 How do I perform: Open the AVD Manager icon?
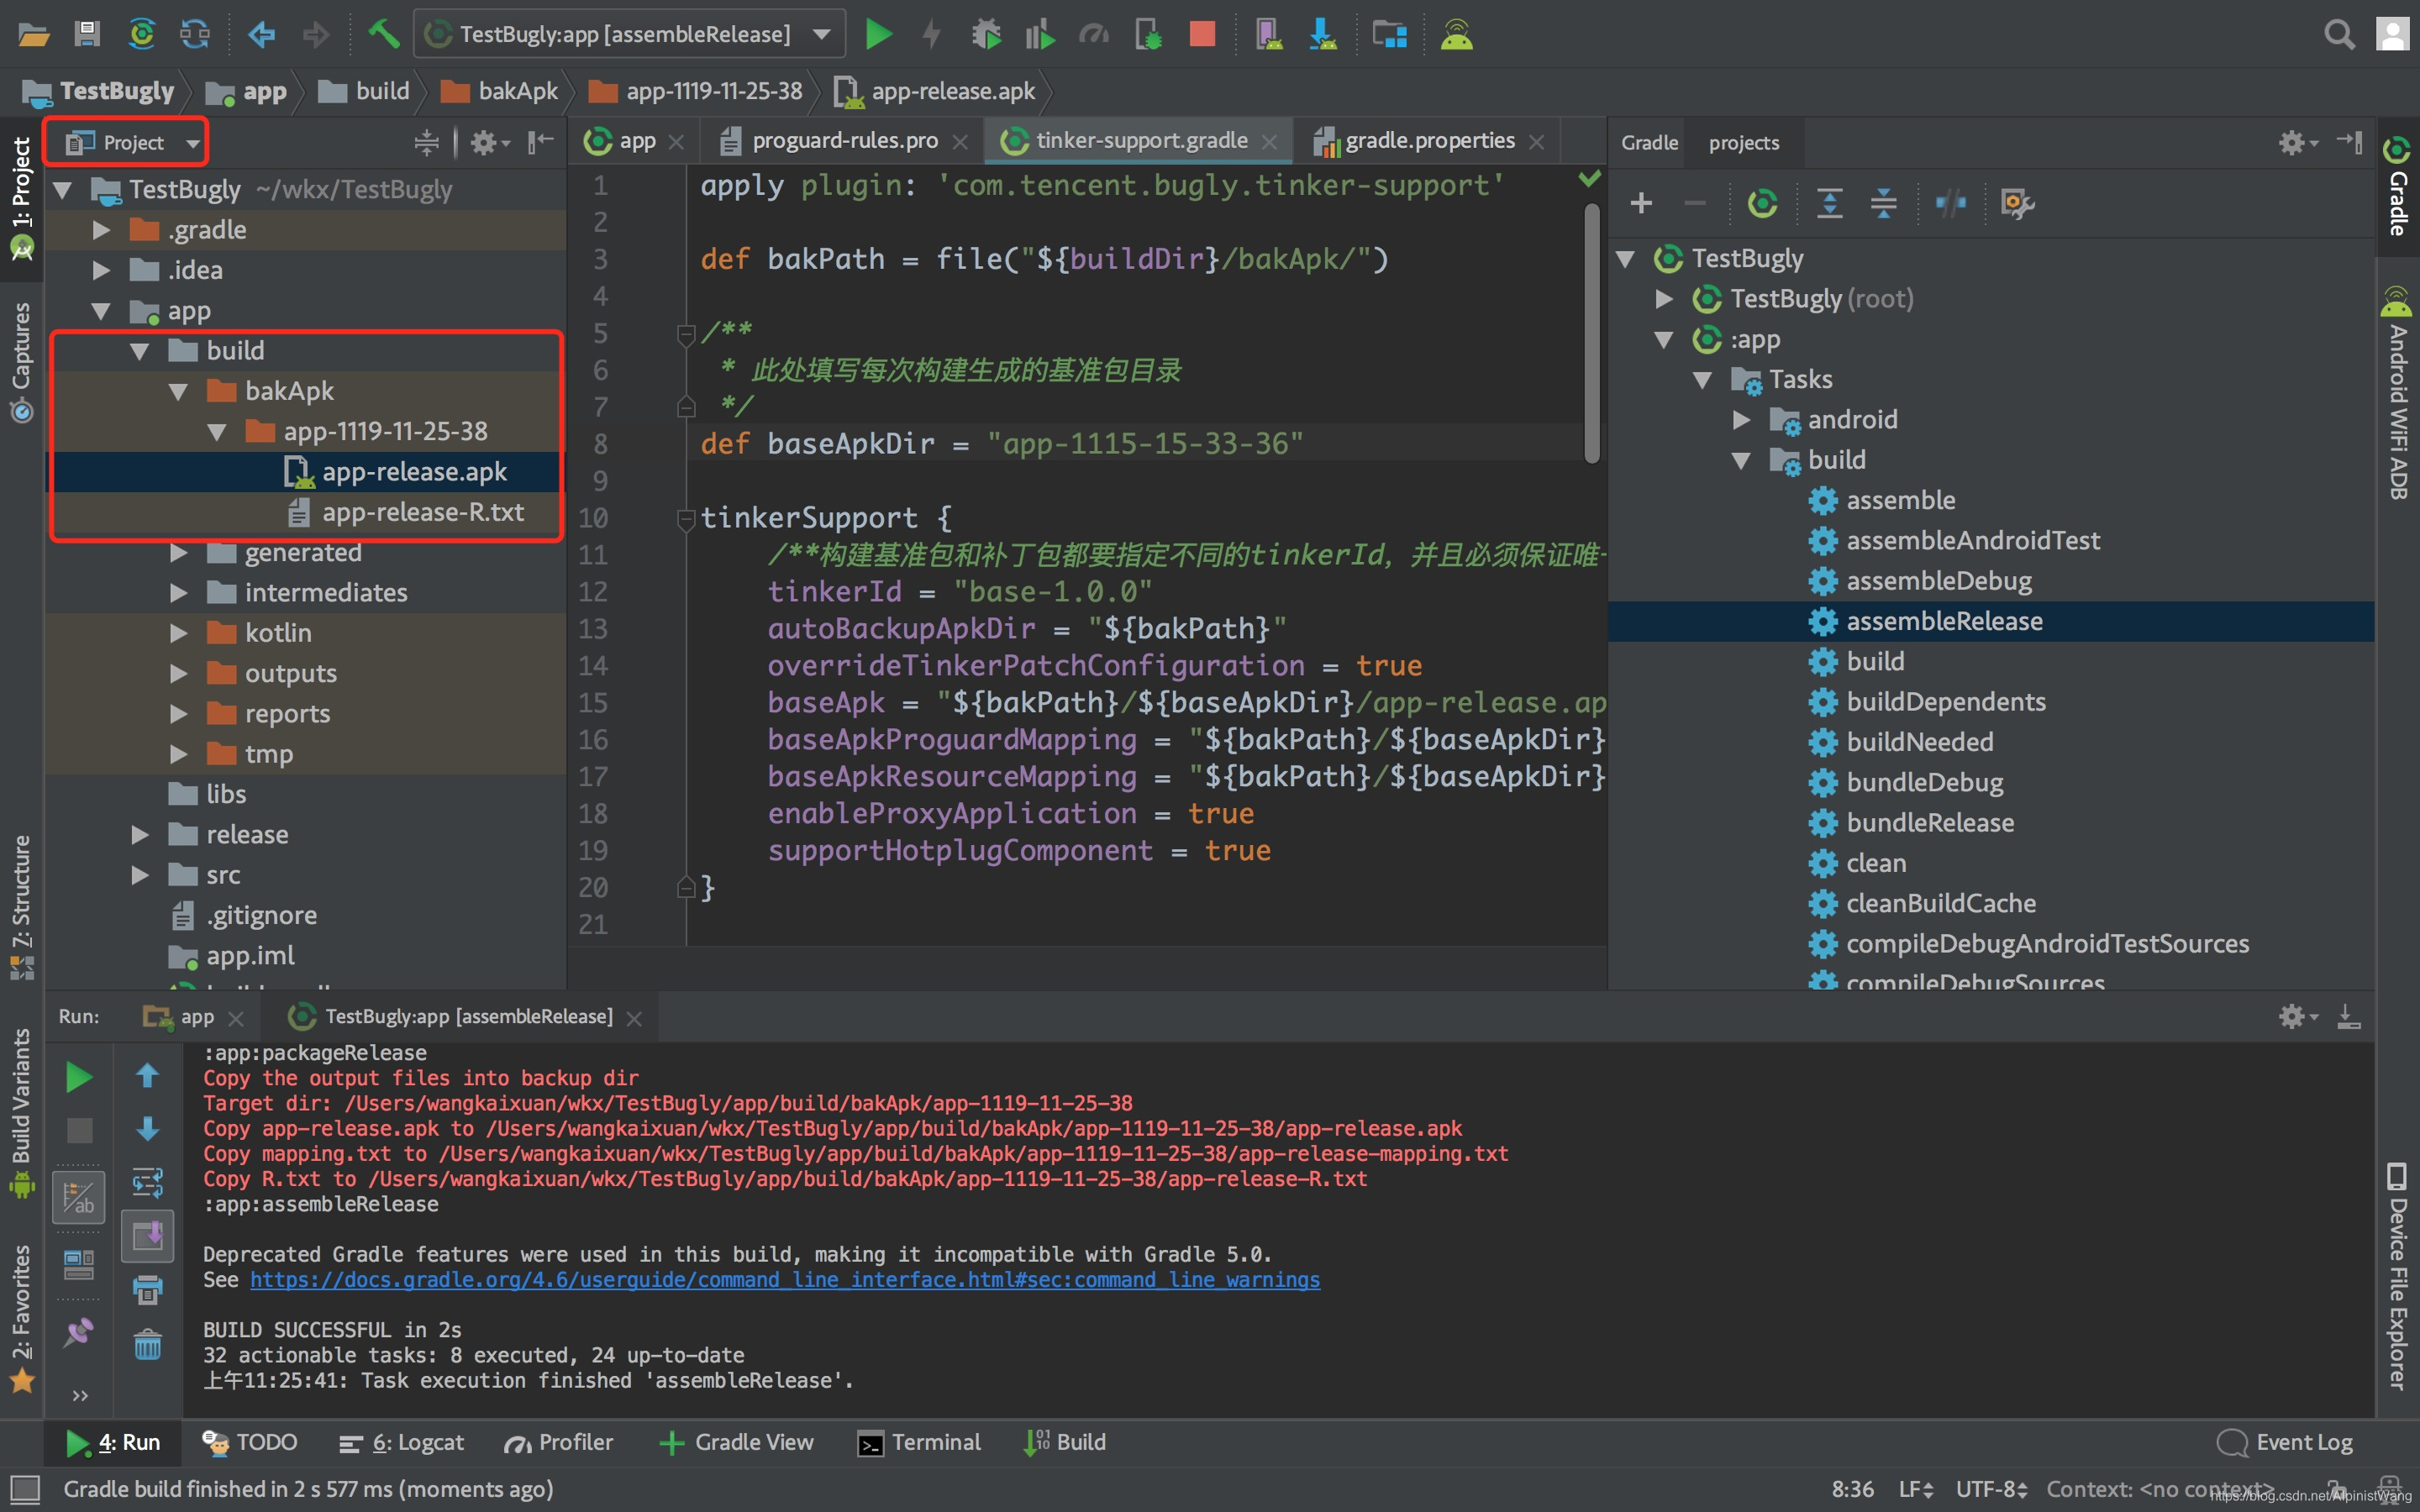pos(1269,35)
